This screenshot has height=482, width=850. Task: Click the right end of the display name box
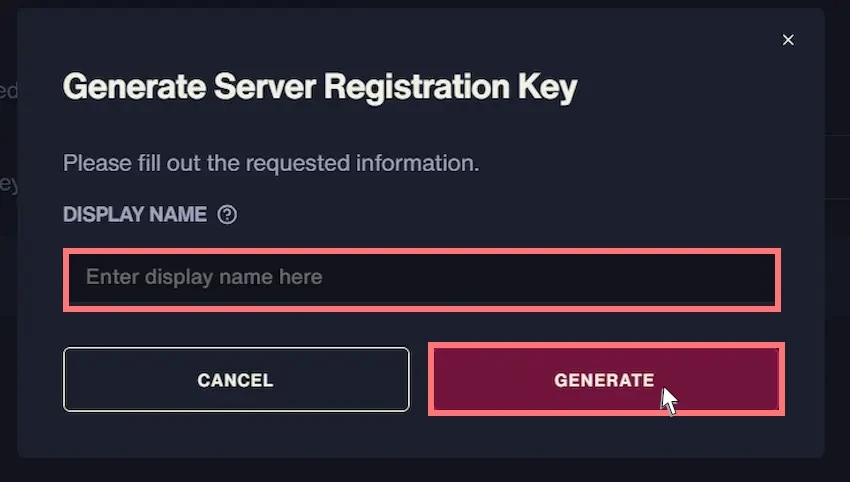[759, 279]
